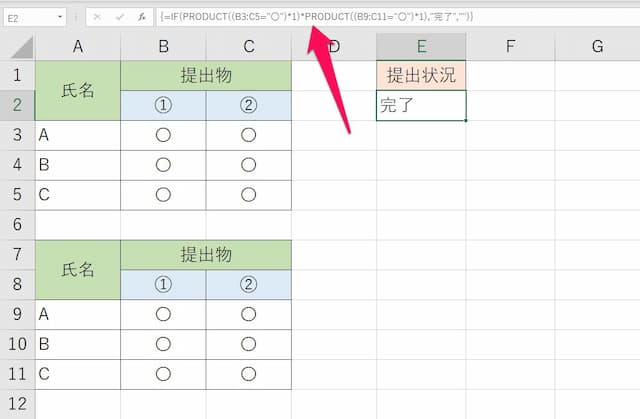Select column E header
The image size is (640, 419).
tap(421, 45)
